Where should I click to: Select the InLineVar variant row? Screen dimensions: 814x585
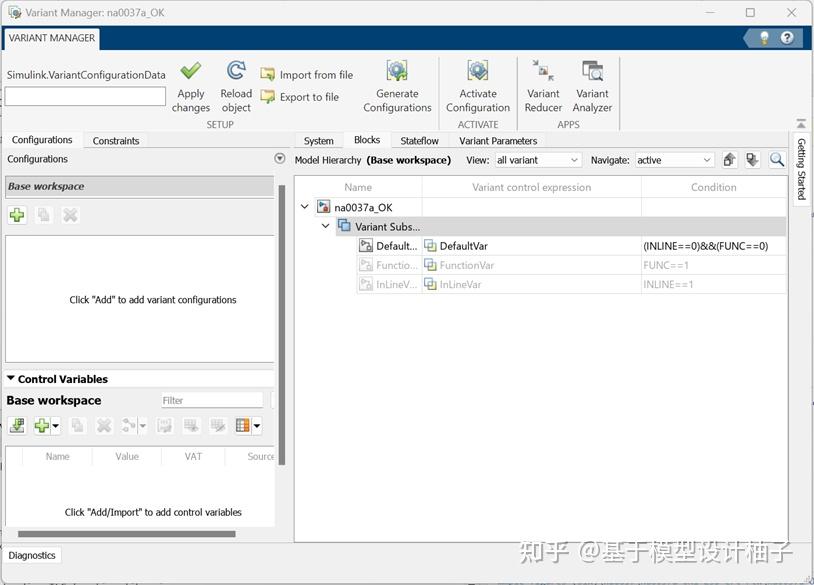572,284
